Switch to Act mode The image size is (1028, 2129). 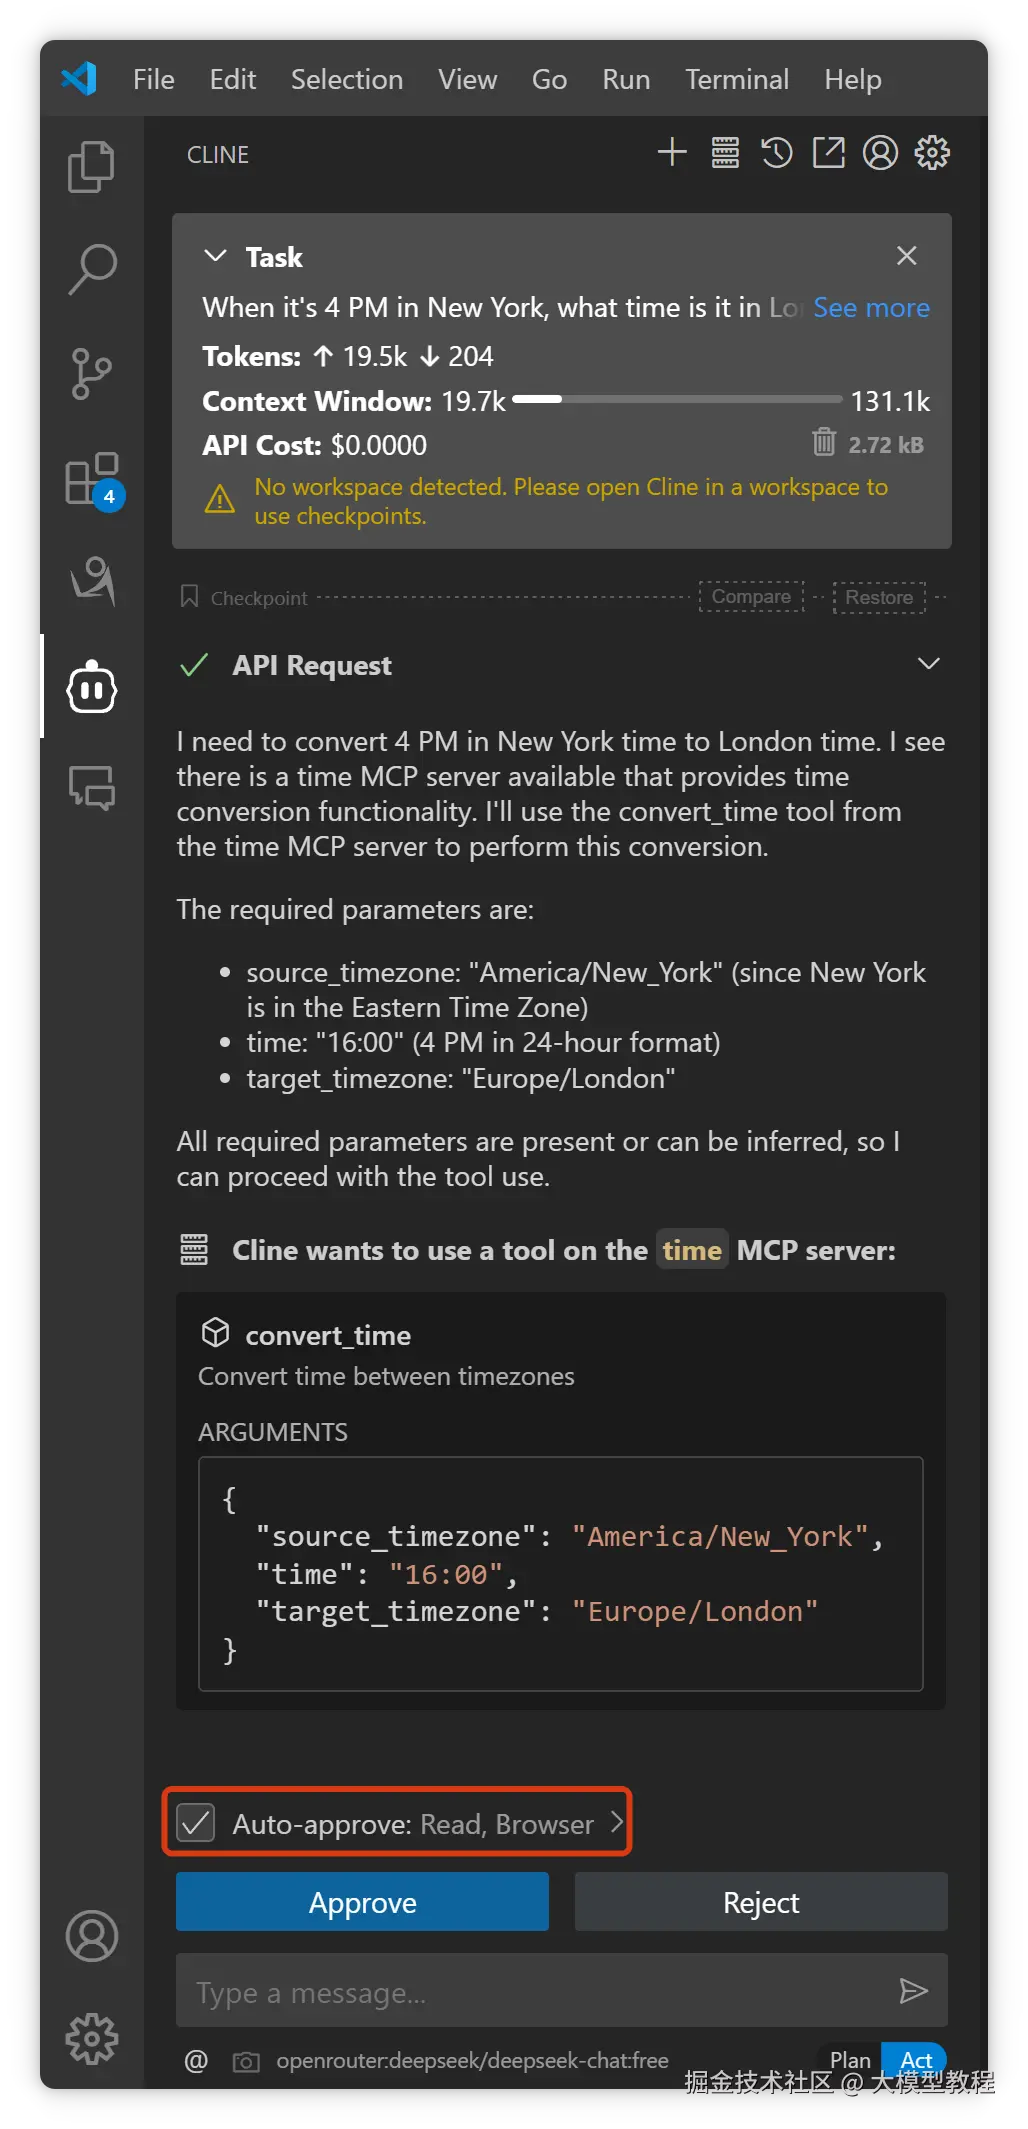pyautogui.click(x=915, y=2060)
